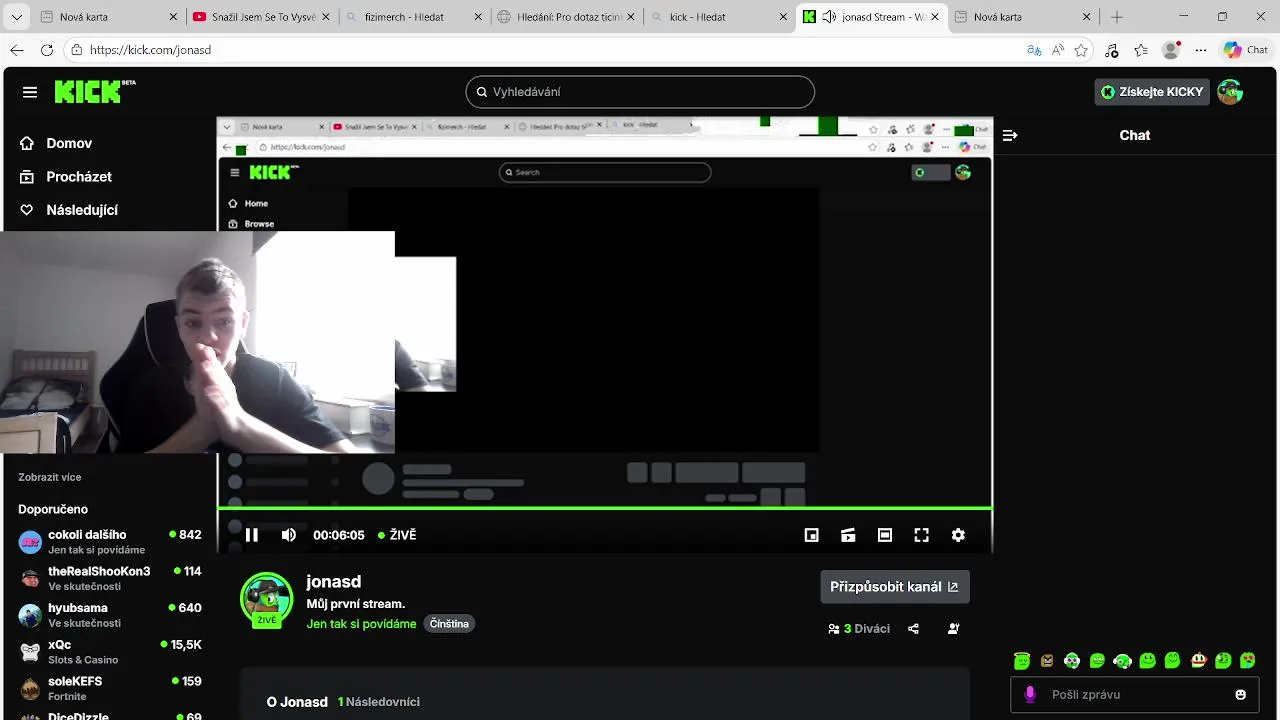Image resolution: width=1280 pixels, height=720 pixels.
Task: Open recommended channel cokoli dalšího
Action: [x=110, y=541]
